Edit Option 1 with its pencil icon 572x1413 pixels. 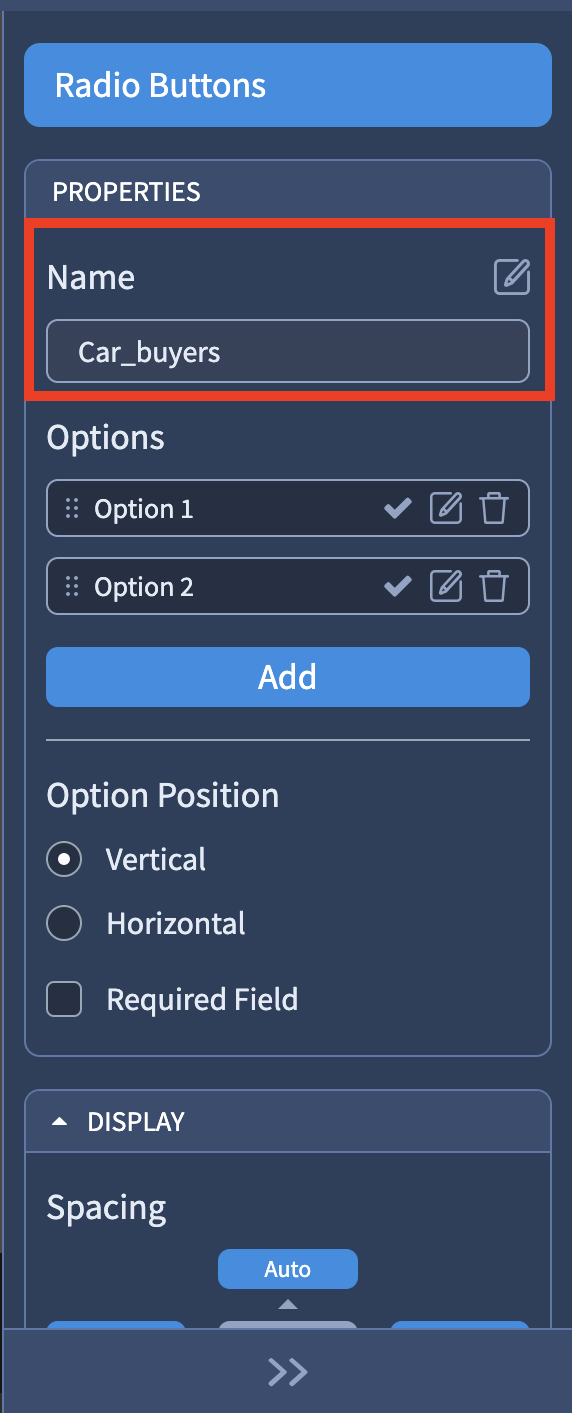point(446,509)
